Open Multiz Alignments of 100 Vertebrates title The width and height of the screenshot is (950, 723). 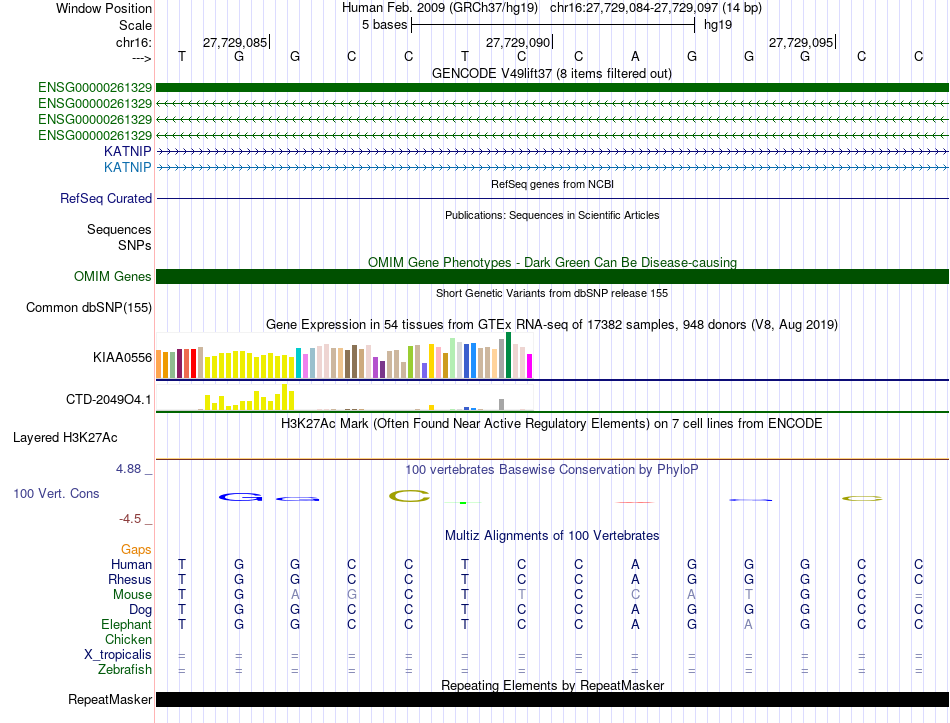(x=551, y=536)
